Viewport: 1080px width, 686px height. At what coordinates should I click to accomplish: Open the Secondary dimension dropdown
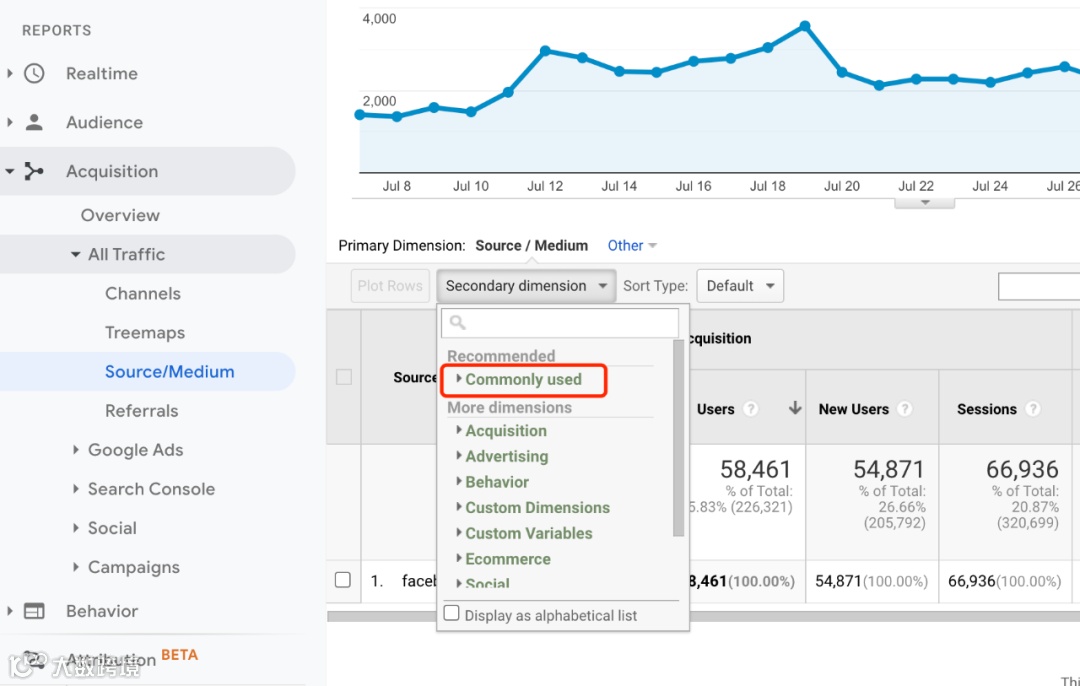pyautogui.click(x=526, y=286)
